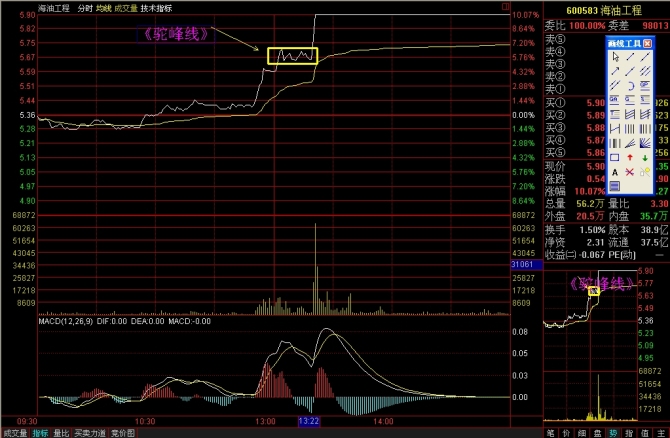
Task: Select the price range measuring ruler tool
Action: [614, 129]
